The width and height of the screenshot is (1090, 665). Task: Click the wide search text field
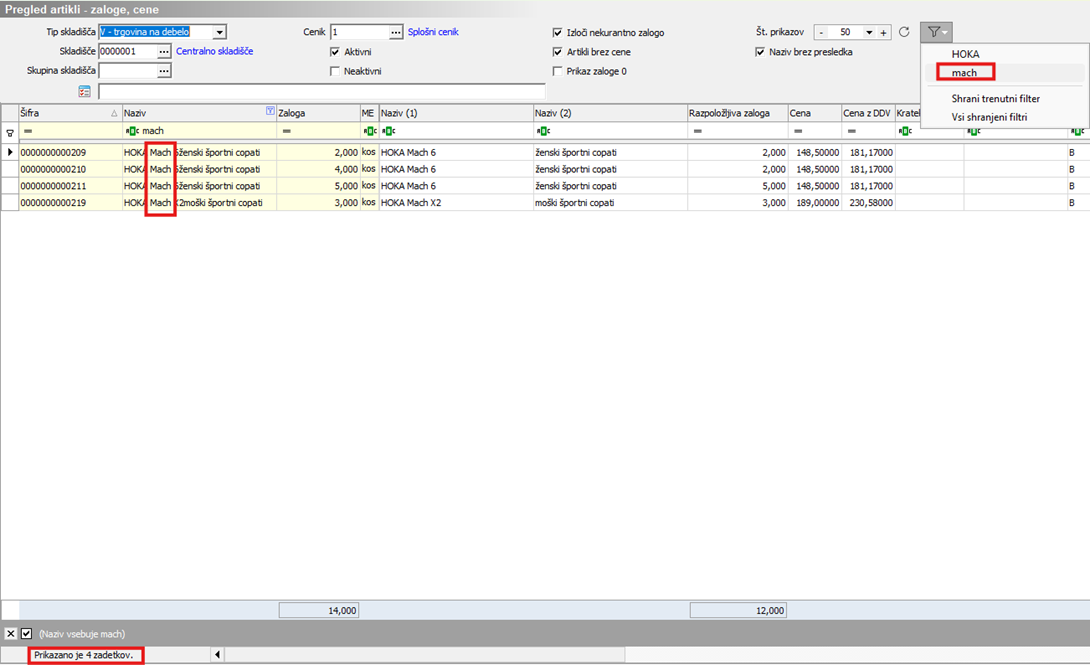(322, 91)
